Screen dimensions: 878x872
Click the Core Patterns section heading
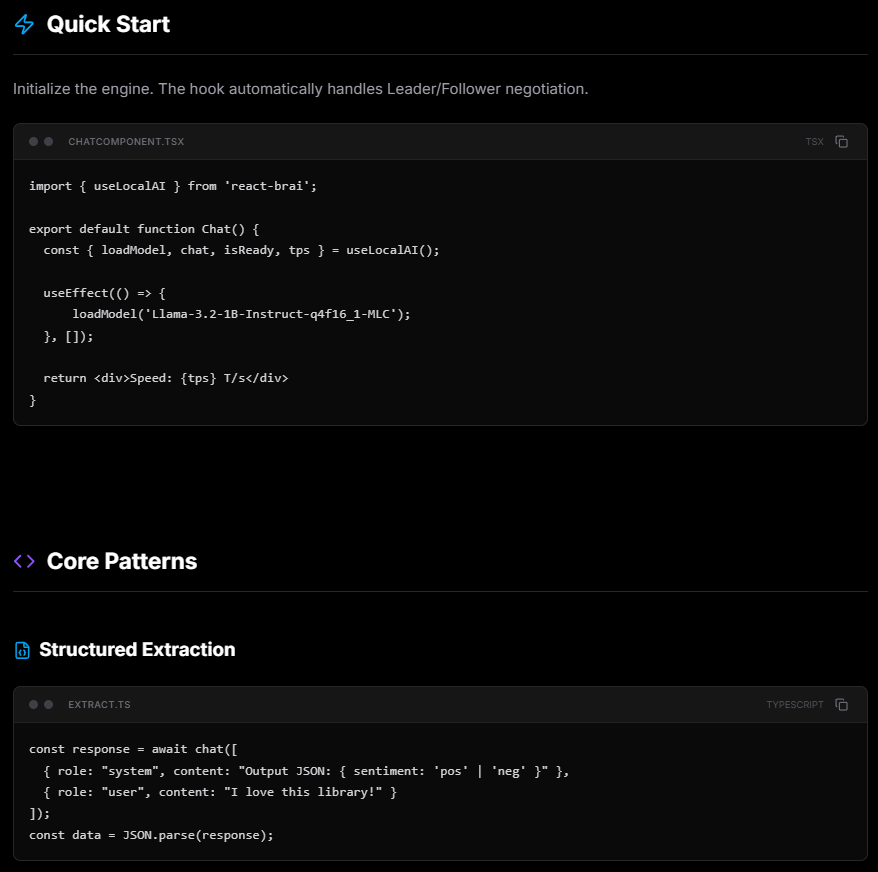(121, 561)
